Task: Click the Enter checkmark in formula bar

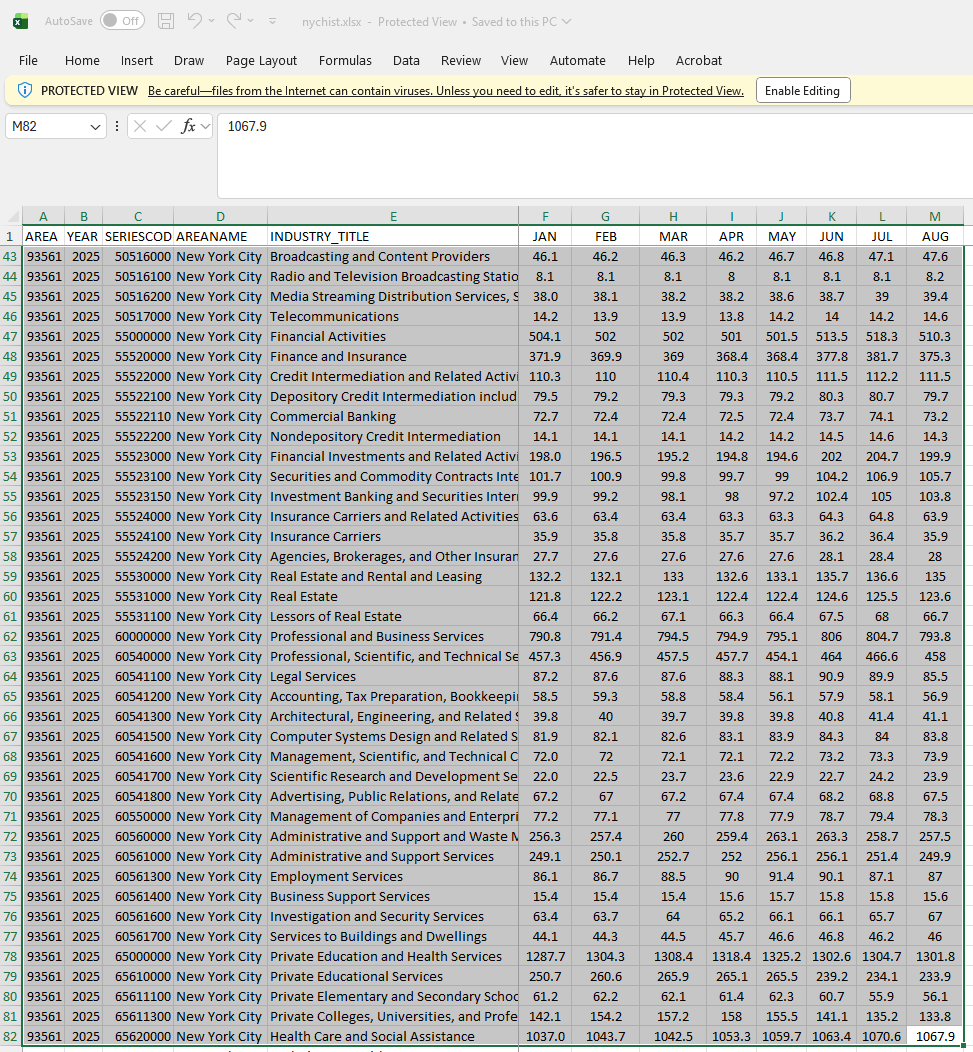Action: (x=164, y=126)
